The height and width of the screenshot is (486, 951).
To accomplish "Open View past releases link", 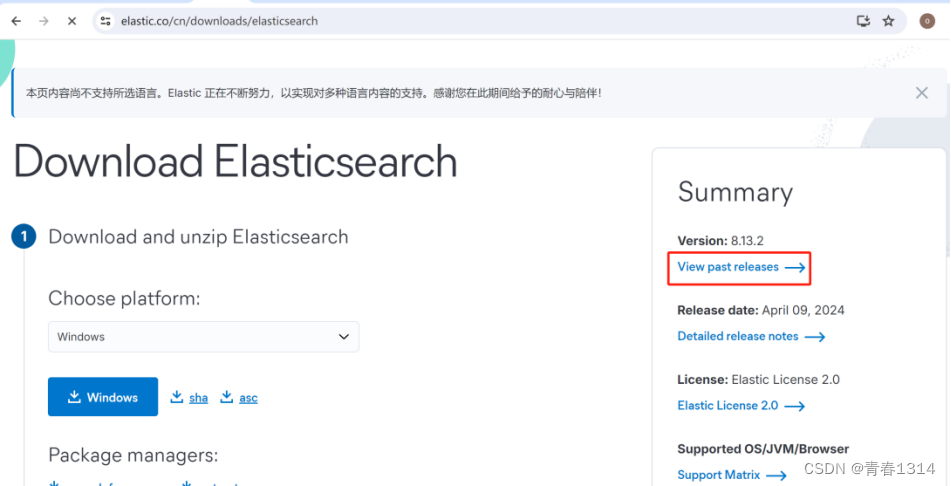I will 741,267.
